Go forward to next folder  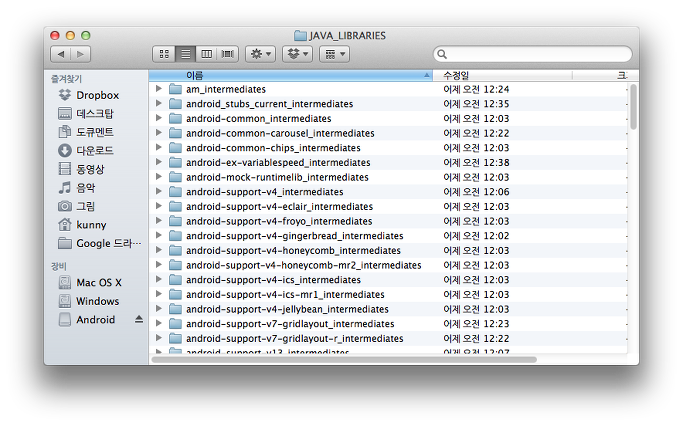pyautogui.click(x=81, y=54)
